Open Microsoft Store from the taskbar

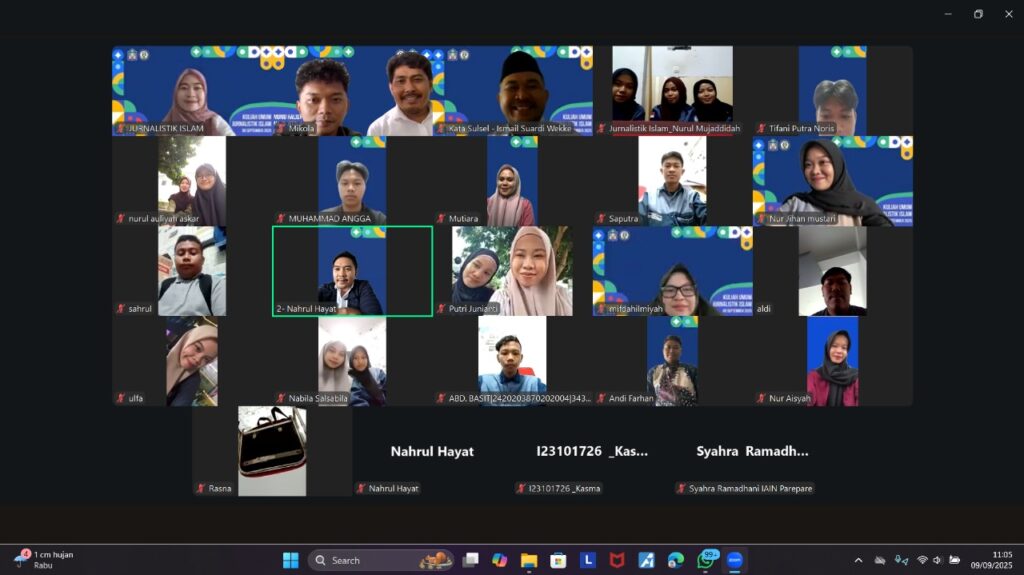click(x=559, y=560)
